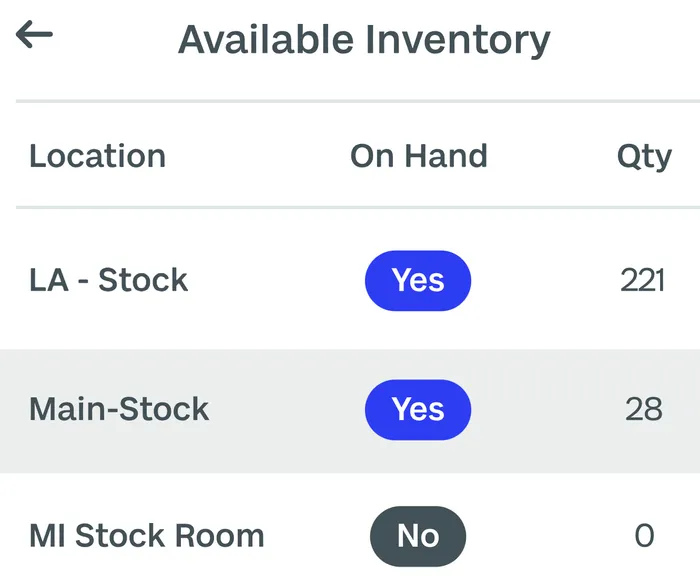The image size is (700, 579).
Task: Sort by the Location column header
Action: (97, 156)
